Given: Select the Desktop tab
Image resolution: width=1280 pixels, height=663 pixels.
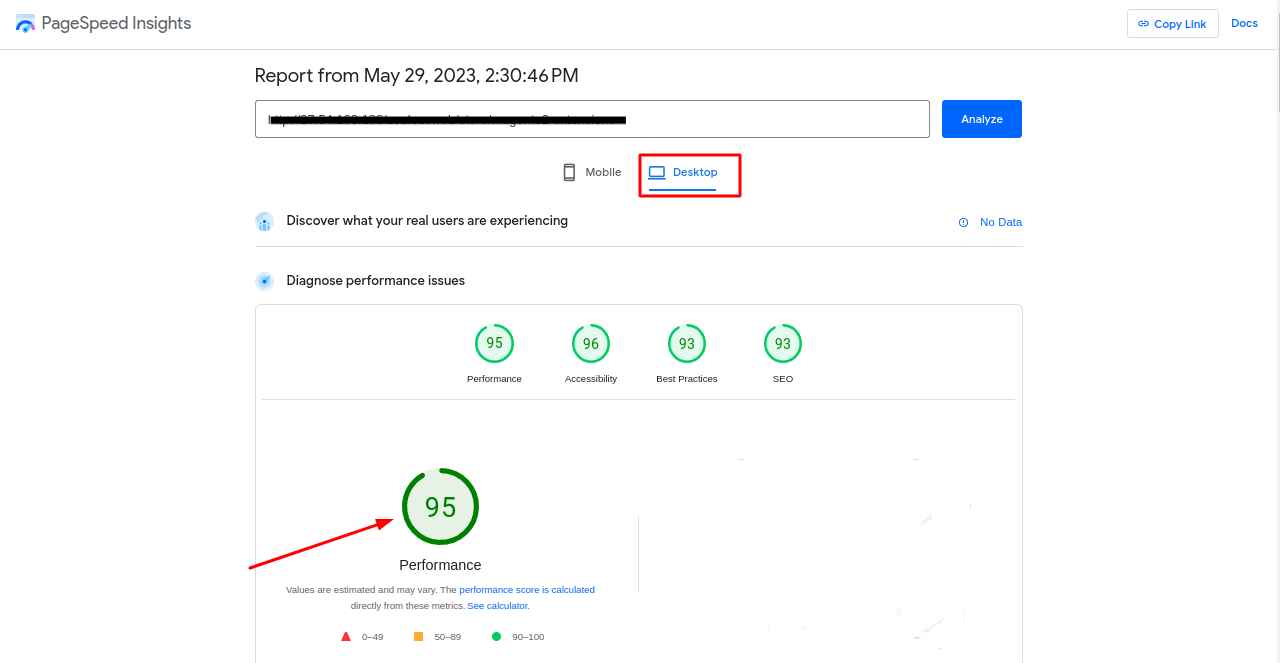Looking at the screenshot, I should pyautogui.click(x=684, y=172).
